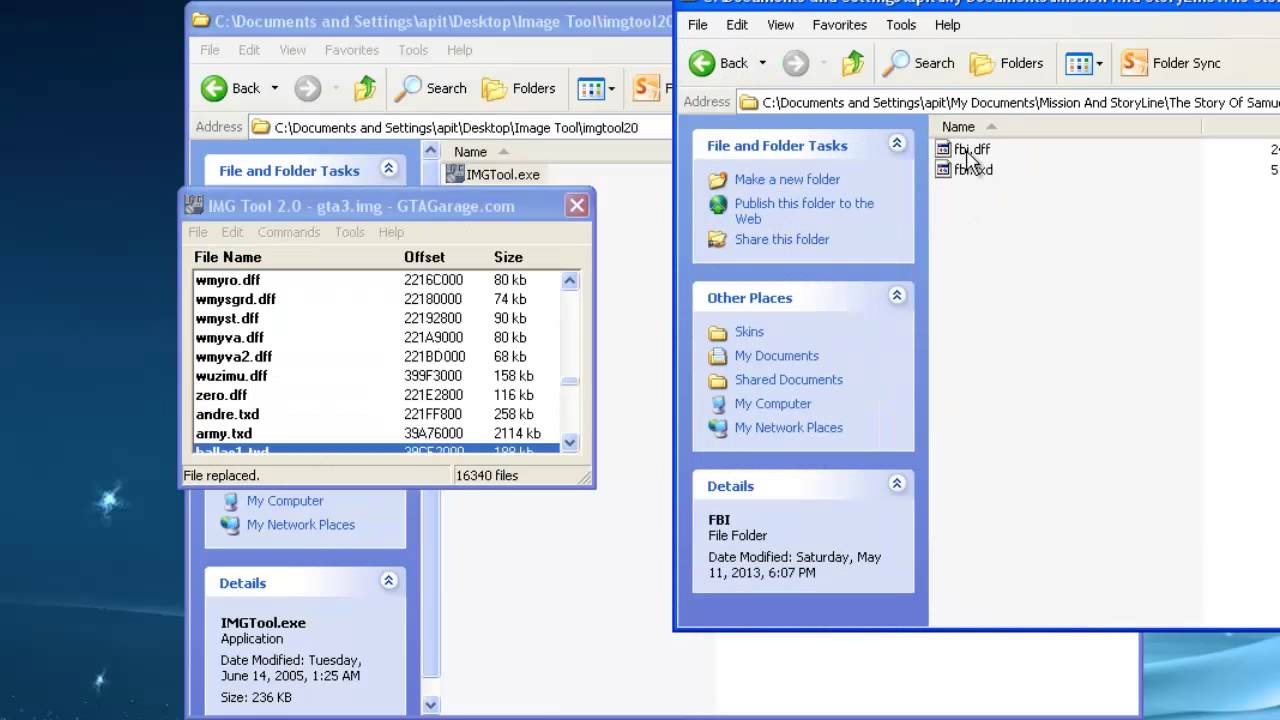Open View menu in FBI folder window
Screen dimensions: 1280x720
click(x=780, y=25)
